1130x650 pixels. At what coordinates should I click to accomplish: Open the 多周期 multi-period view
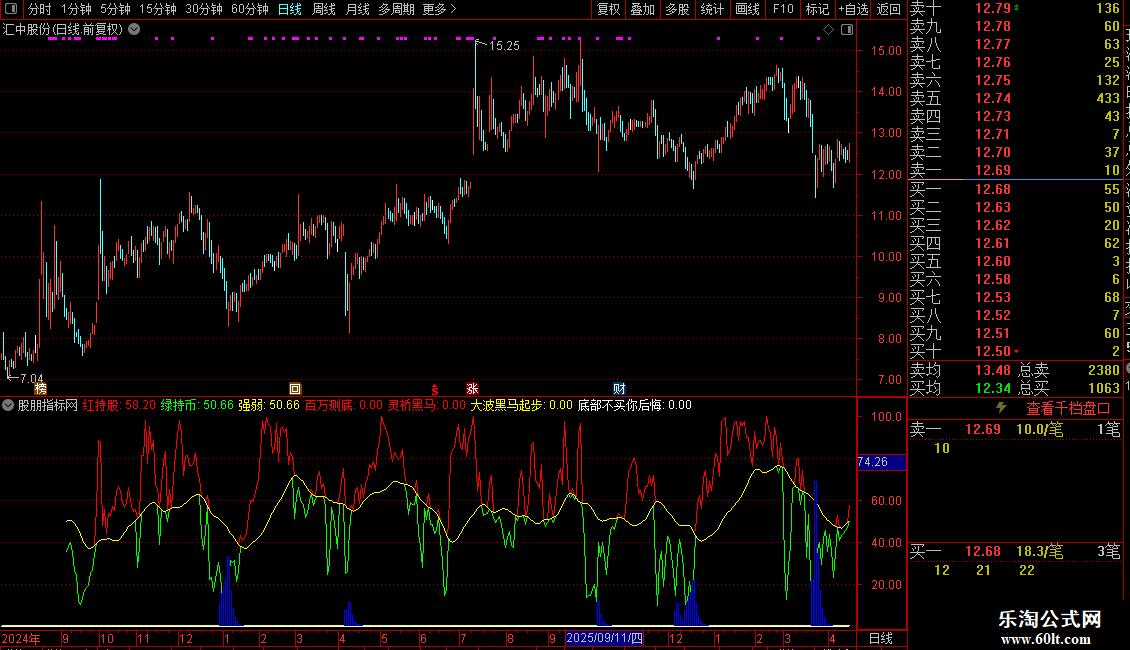396,9
